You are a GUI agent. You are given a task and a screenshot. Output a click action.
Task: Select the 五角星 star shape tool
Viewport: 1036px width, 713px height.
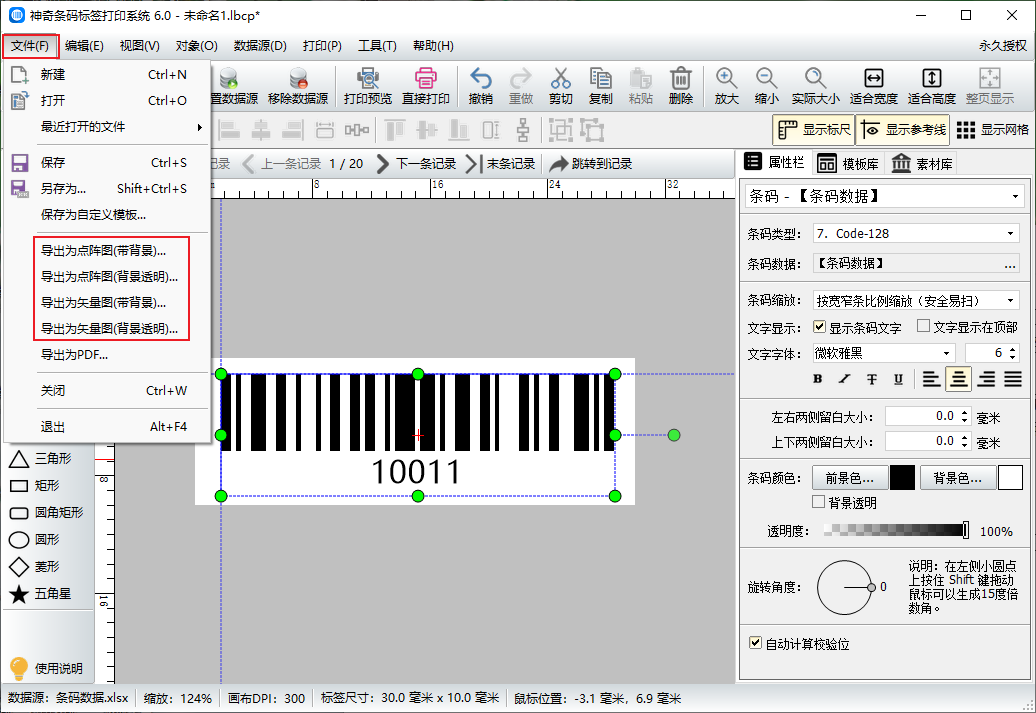pyautogui.click(x=40, y=594)
